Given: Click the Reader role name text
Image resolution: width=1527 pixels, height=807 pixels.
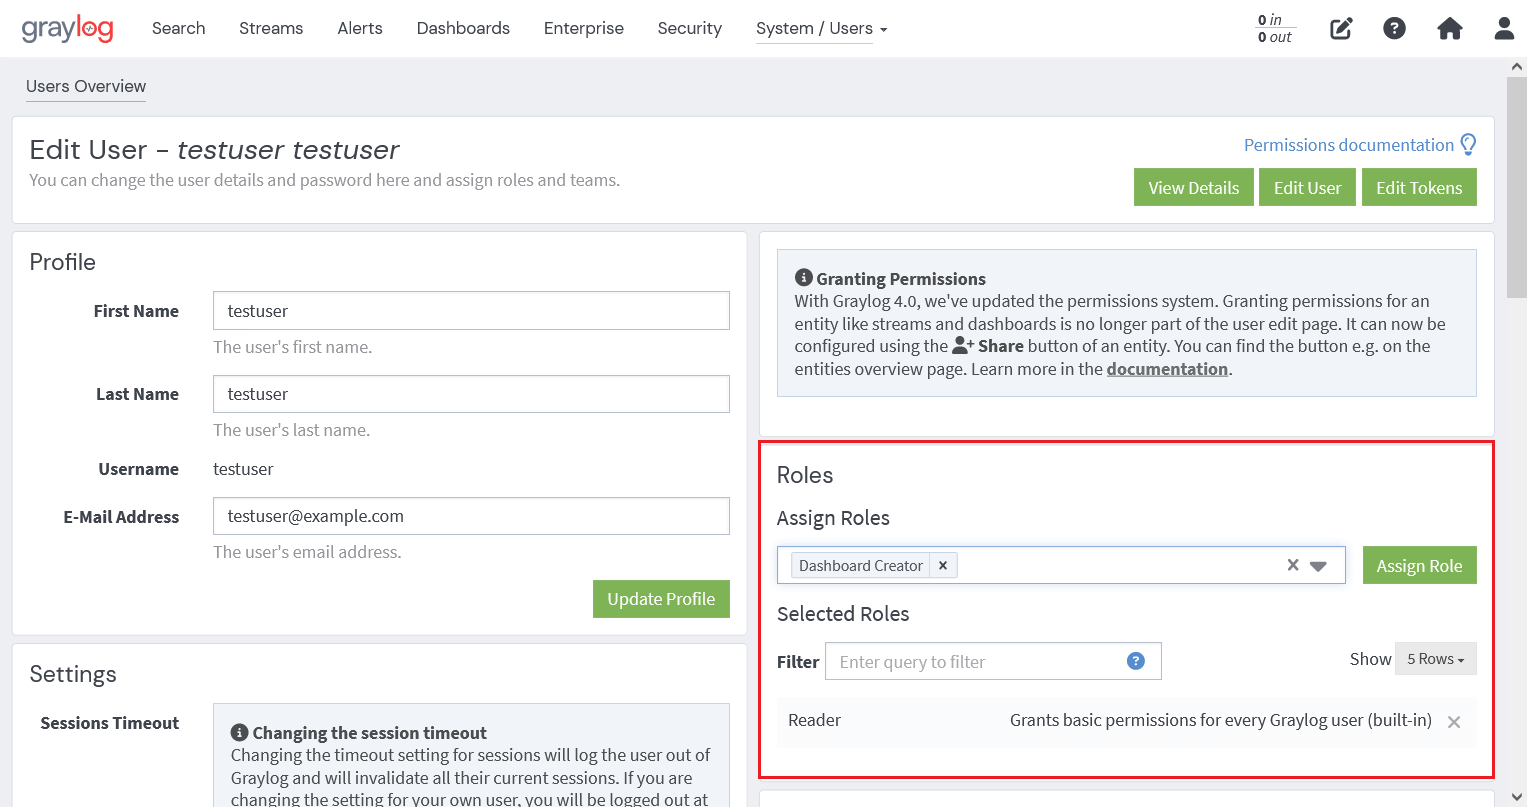Looking at the screenshot, I should click(814, 720).
